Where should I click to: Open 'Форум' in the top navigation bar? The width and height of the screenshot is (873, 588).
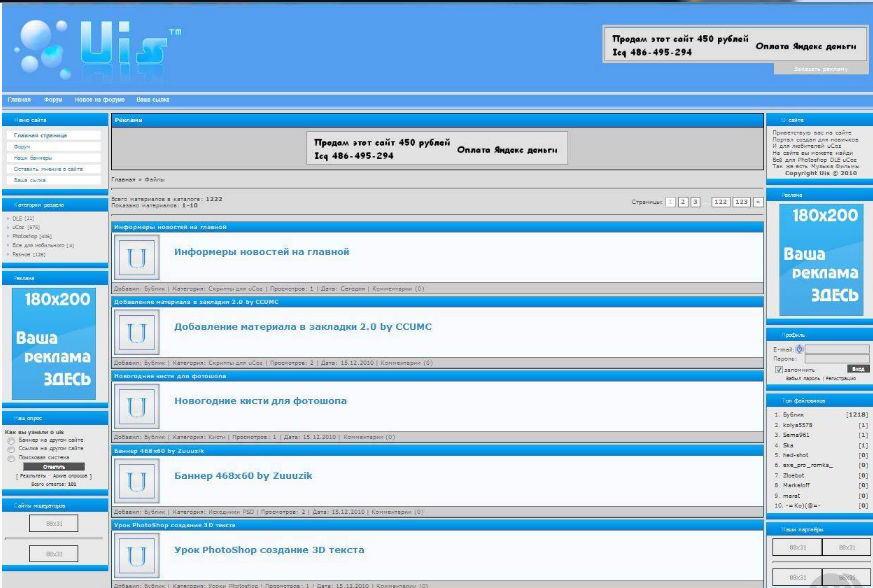(x=53, y=100)
